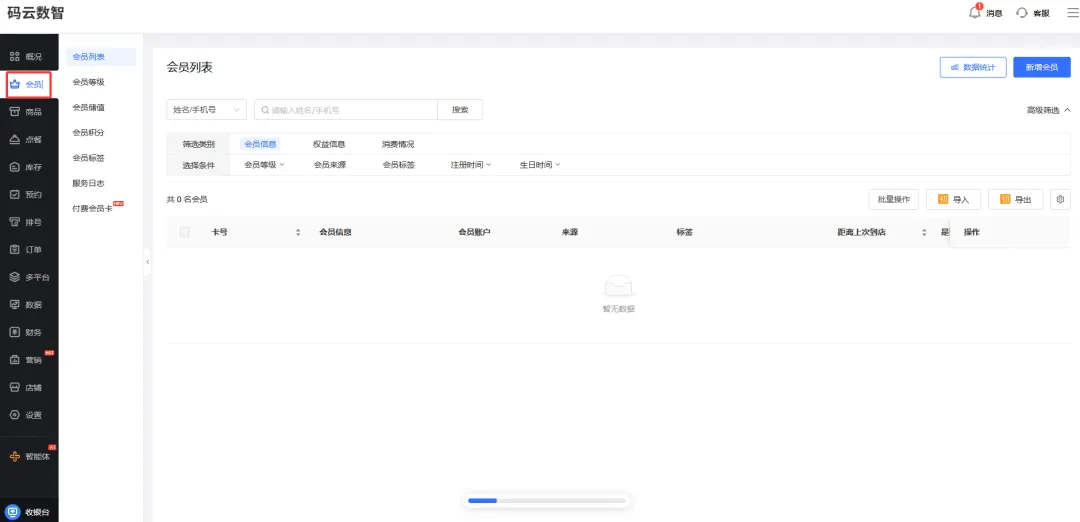Click the 搜索 search button
Viewport: 1080px width, 522px height.
[x=460, y=109]
